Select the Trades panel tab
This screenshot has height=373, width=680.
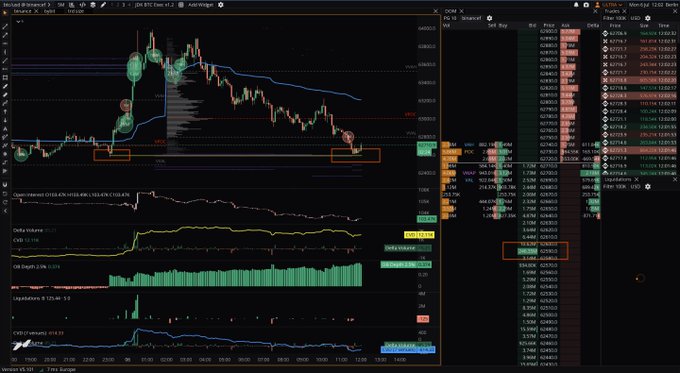click(611, 11)
